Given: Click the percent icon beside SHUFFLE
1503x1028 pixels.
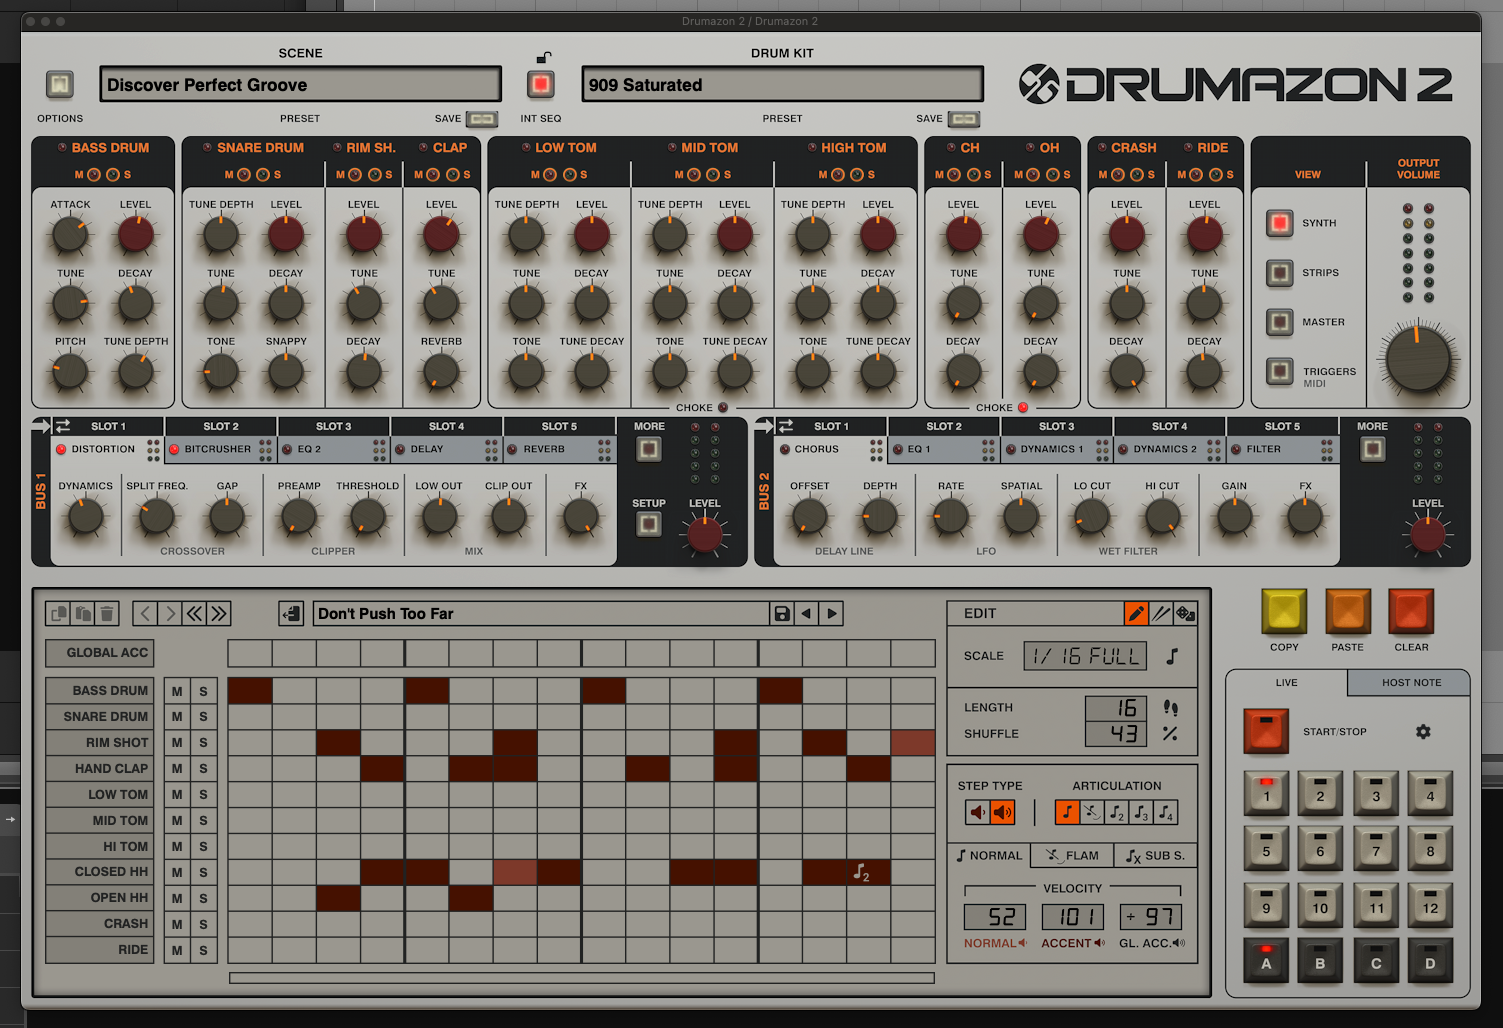Looking at the screenshot, I should point(1170,734).
